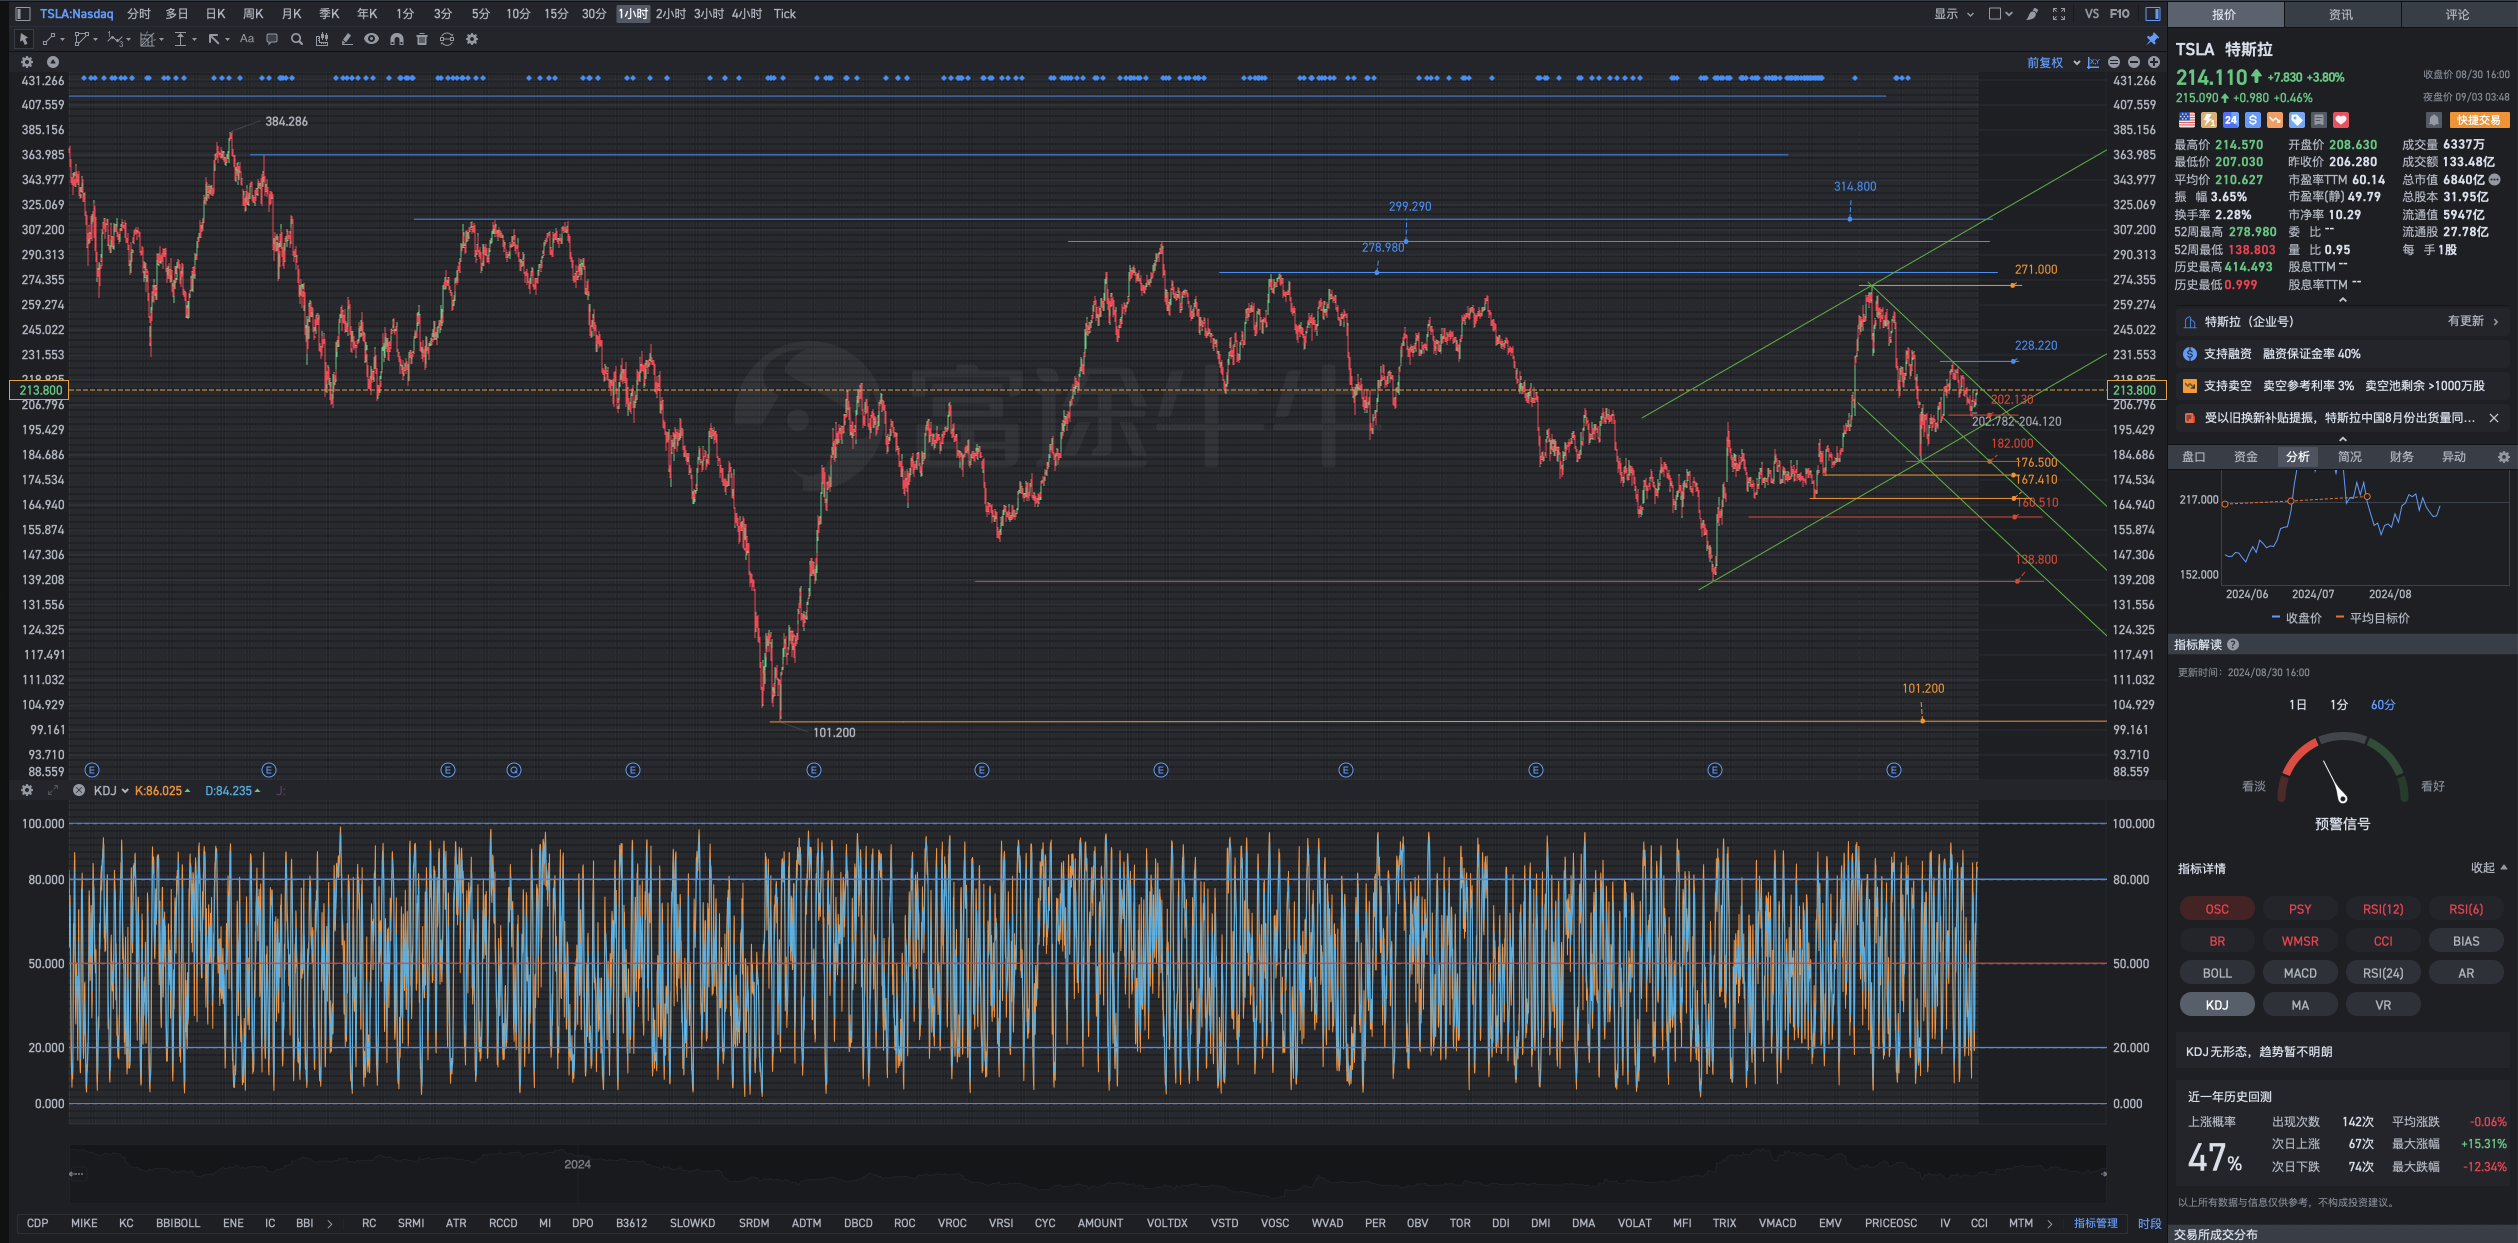
Task: Open the 指标管理 indicator manager
Action: coord(2095,1223)
